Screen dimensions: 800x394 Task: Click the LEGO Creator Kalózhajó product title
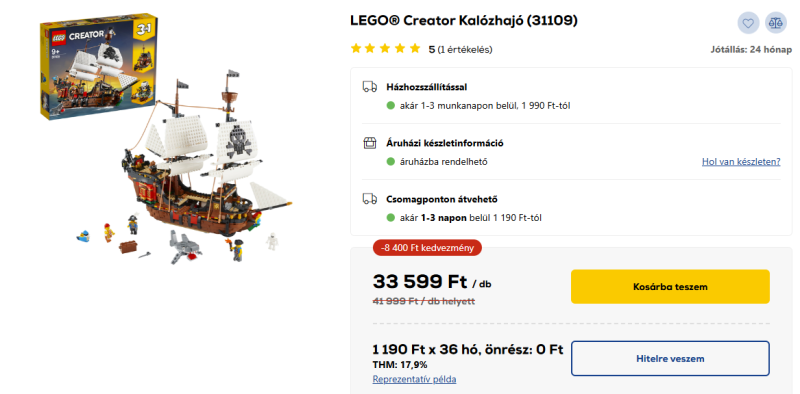pyautogui.click(x=464, y=20)
